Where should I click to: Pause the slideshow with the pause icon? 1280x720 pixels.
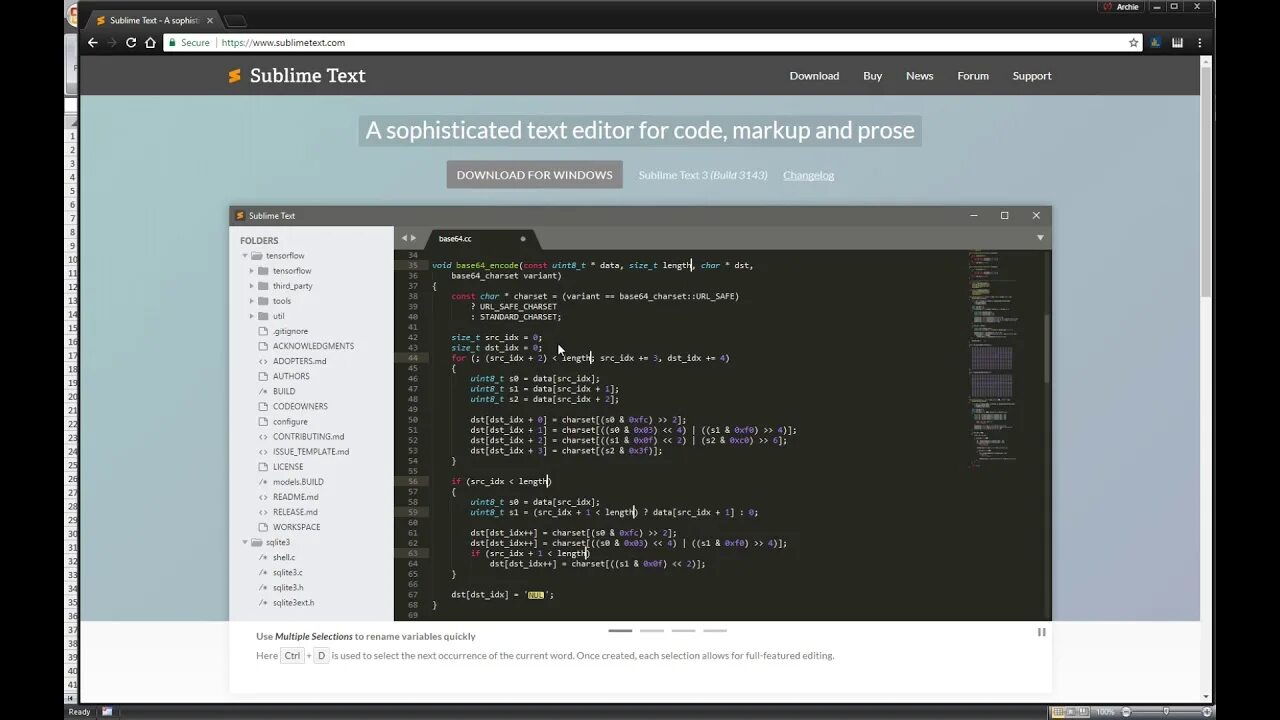coord(1041,632)
